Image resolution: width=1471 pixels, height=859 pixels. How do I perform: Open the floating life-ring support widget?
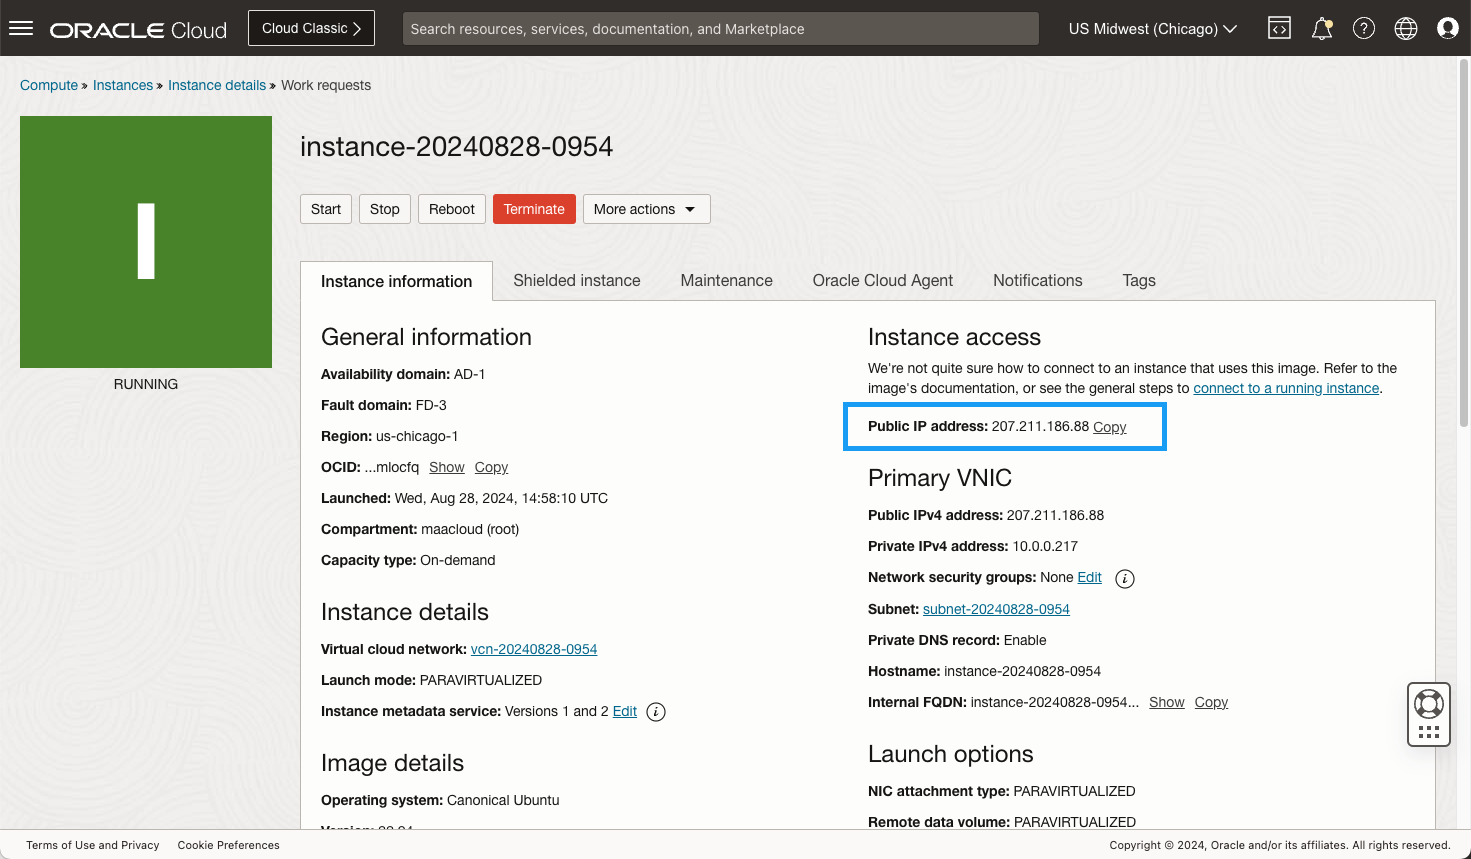(x=1428, y=704)
